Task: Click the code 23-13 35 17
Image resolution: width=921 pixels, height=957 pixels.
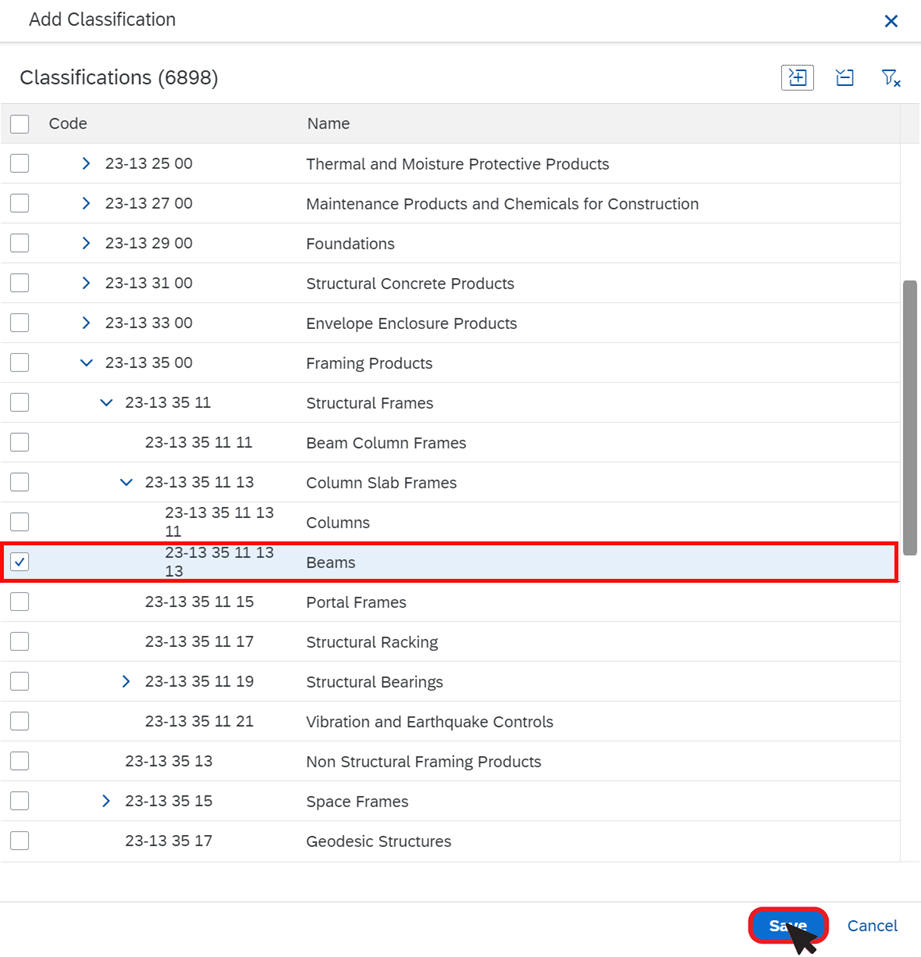Action: pos(168,840)
